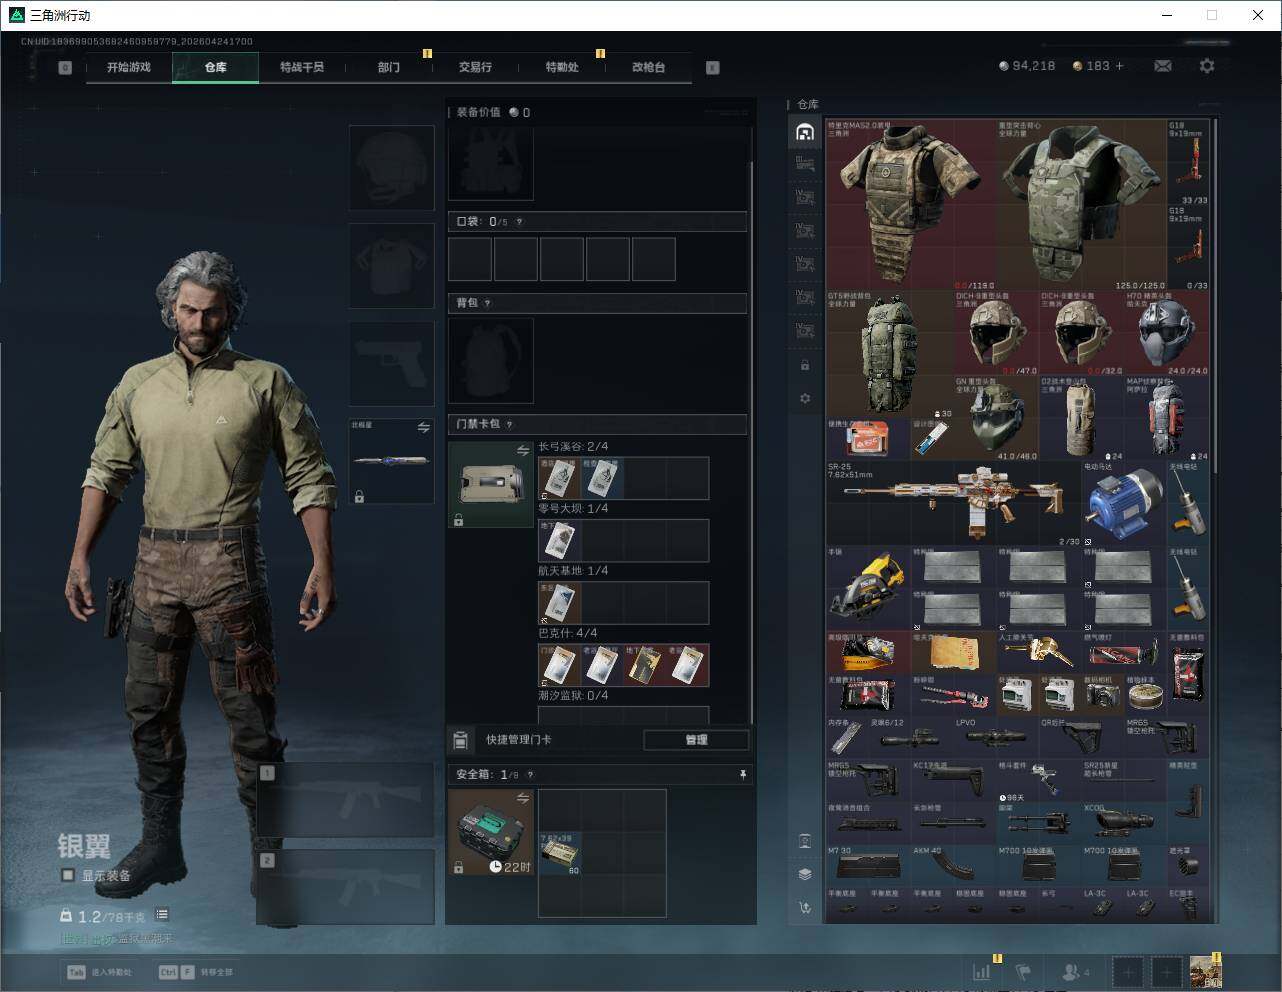The height and width of the screenshot is (992, 1282).
Task: Select the XCOG scope in the stash
Action: [1123, 823]
